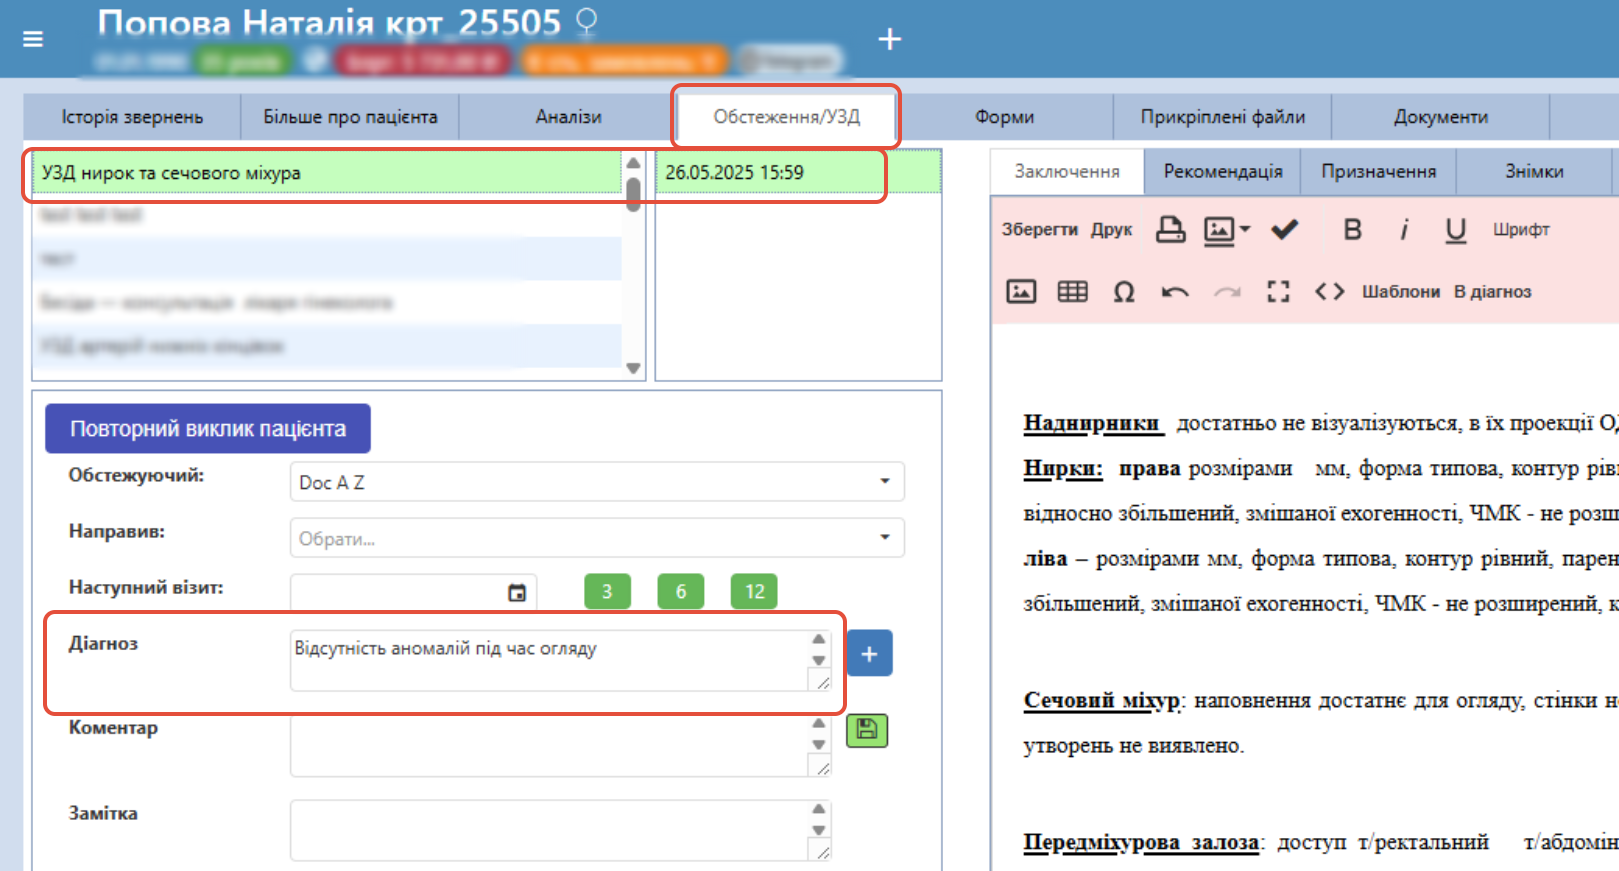Image resolution: width=1619 pixels, height=871 pixels.
Task: Click the plus icon in header
Action: pos(889,39)
